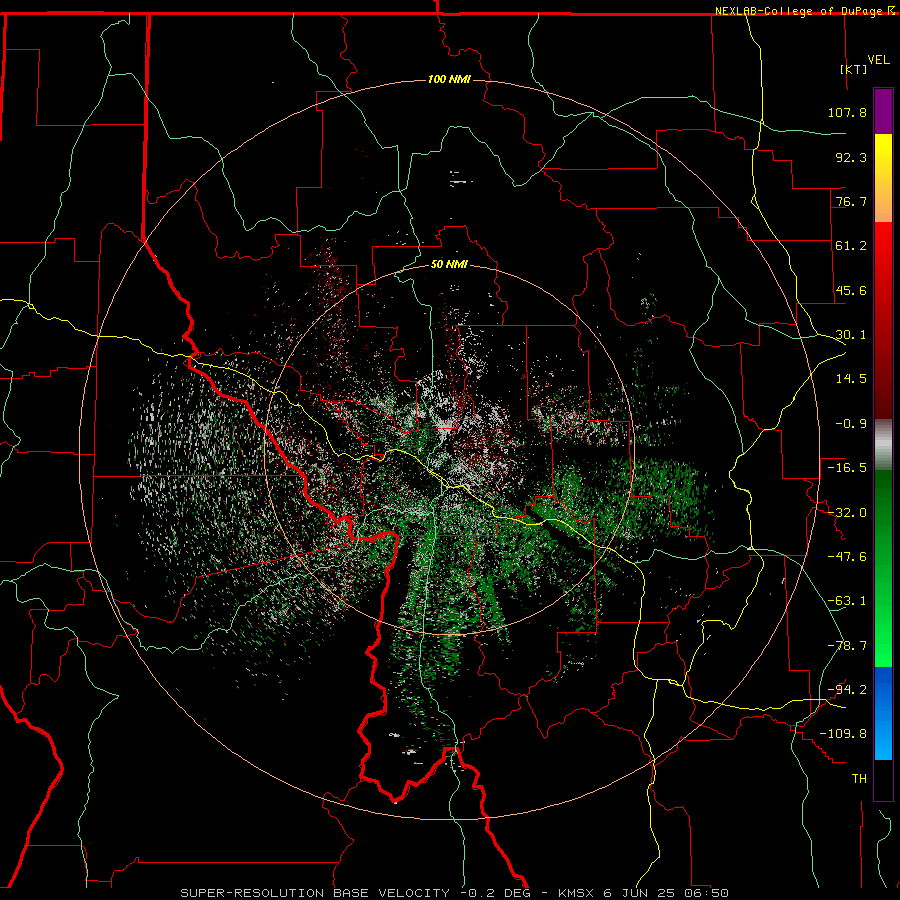Click the TH legend label
The image size is (900, 900).
(859, 778)
